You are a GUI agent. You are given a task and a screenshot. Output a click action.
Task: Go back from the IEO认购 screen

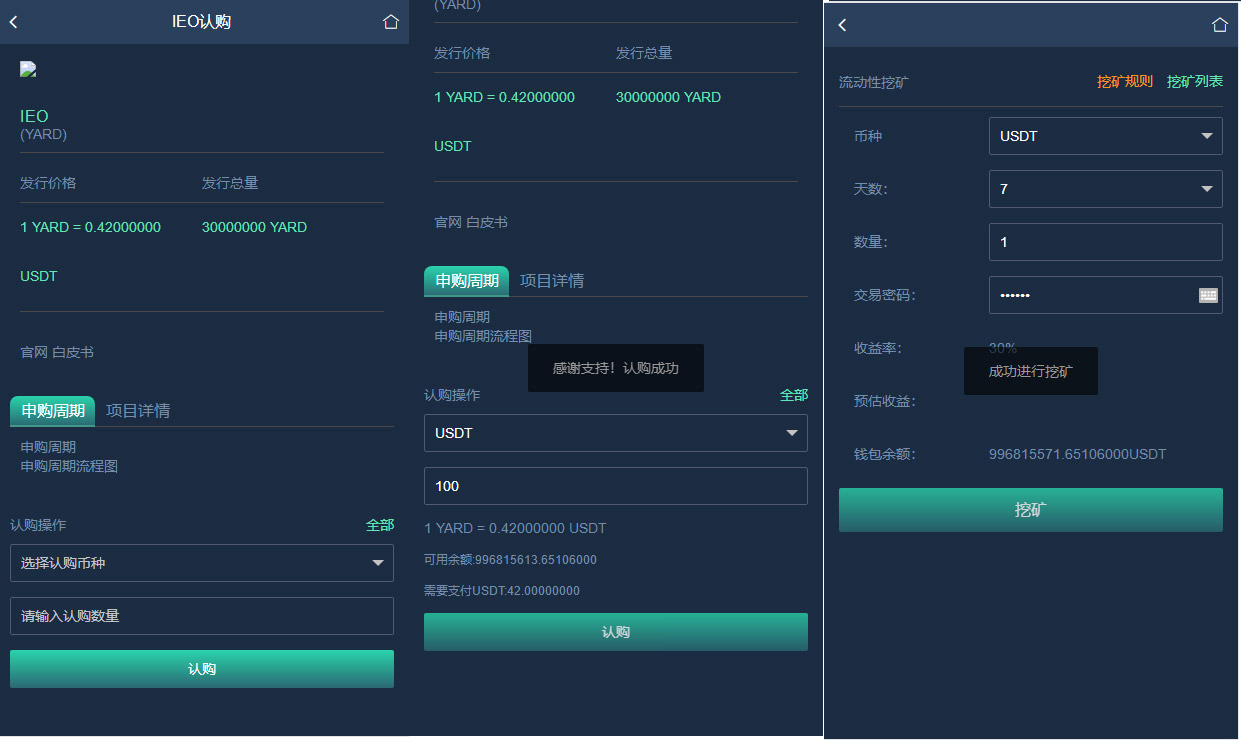click(14, 22)
